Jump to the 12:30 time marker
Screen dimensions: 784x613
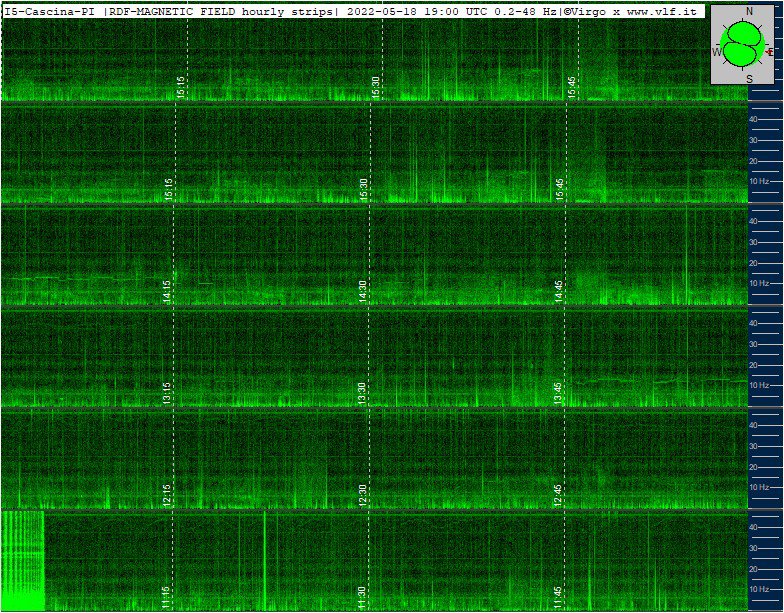363,494
